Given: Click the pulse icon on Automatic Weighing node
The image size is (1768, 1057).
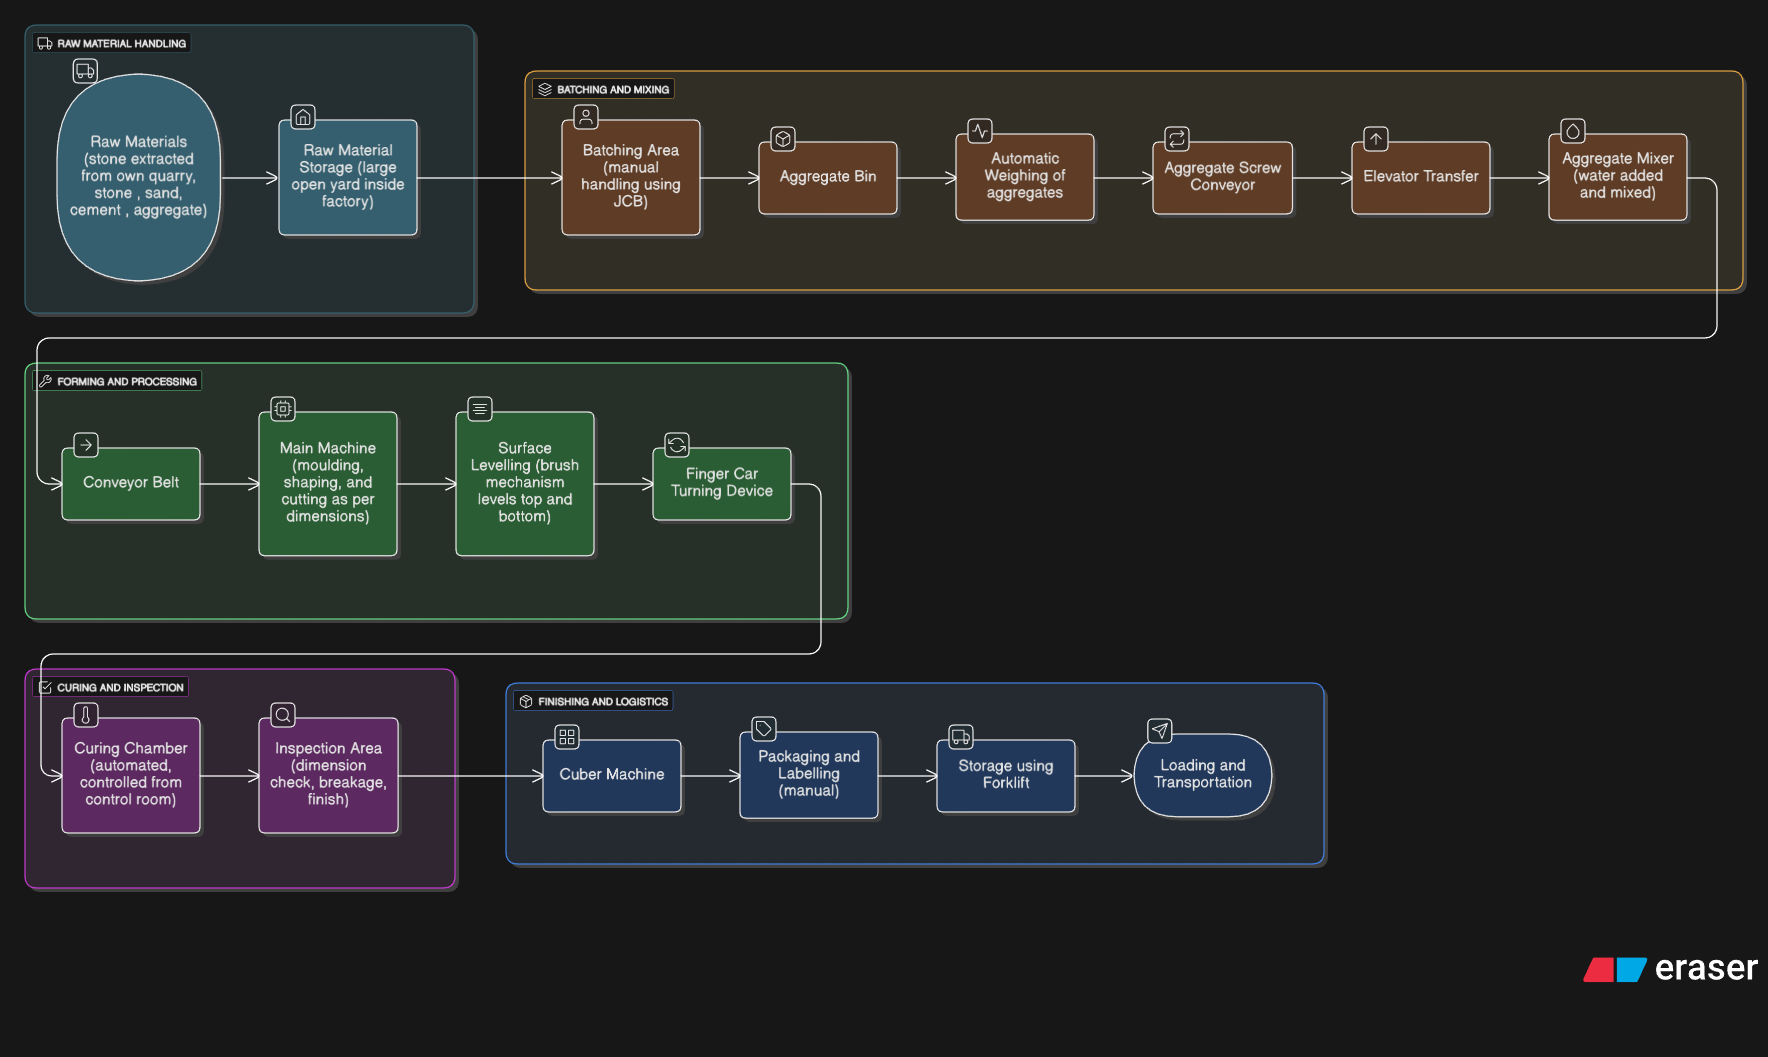Looking at the screenshot, I should pyautogui.click(x=980, y=131).
